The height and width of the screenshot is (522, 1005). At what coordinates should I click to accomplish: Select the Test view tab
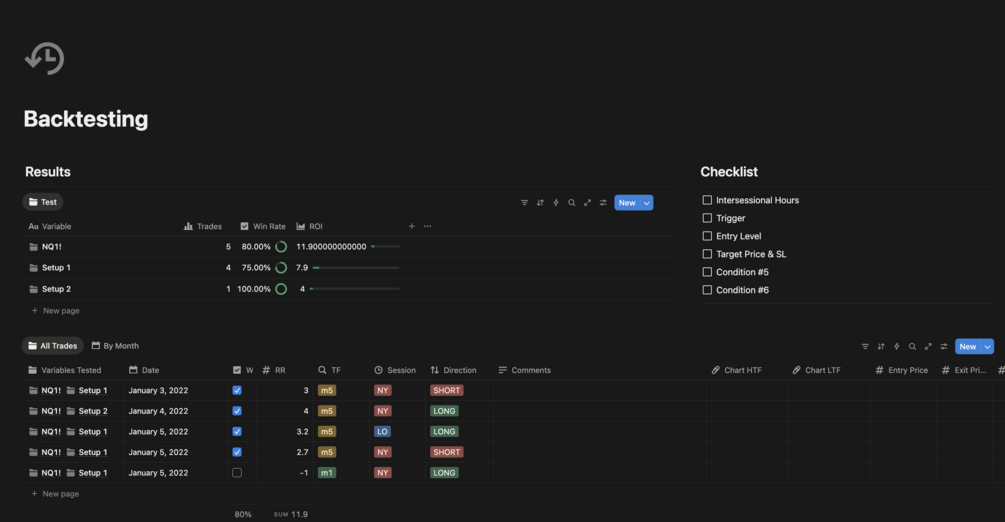[x=42, y=202]
